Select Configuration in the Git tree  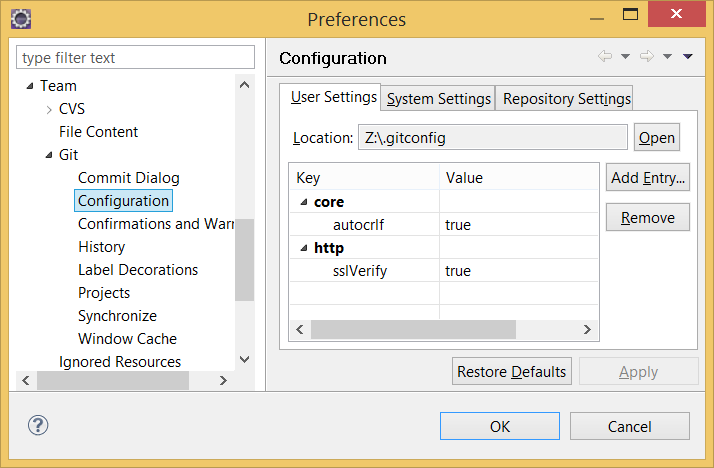tap(123, 201)
